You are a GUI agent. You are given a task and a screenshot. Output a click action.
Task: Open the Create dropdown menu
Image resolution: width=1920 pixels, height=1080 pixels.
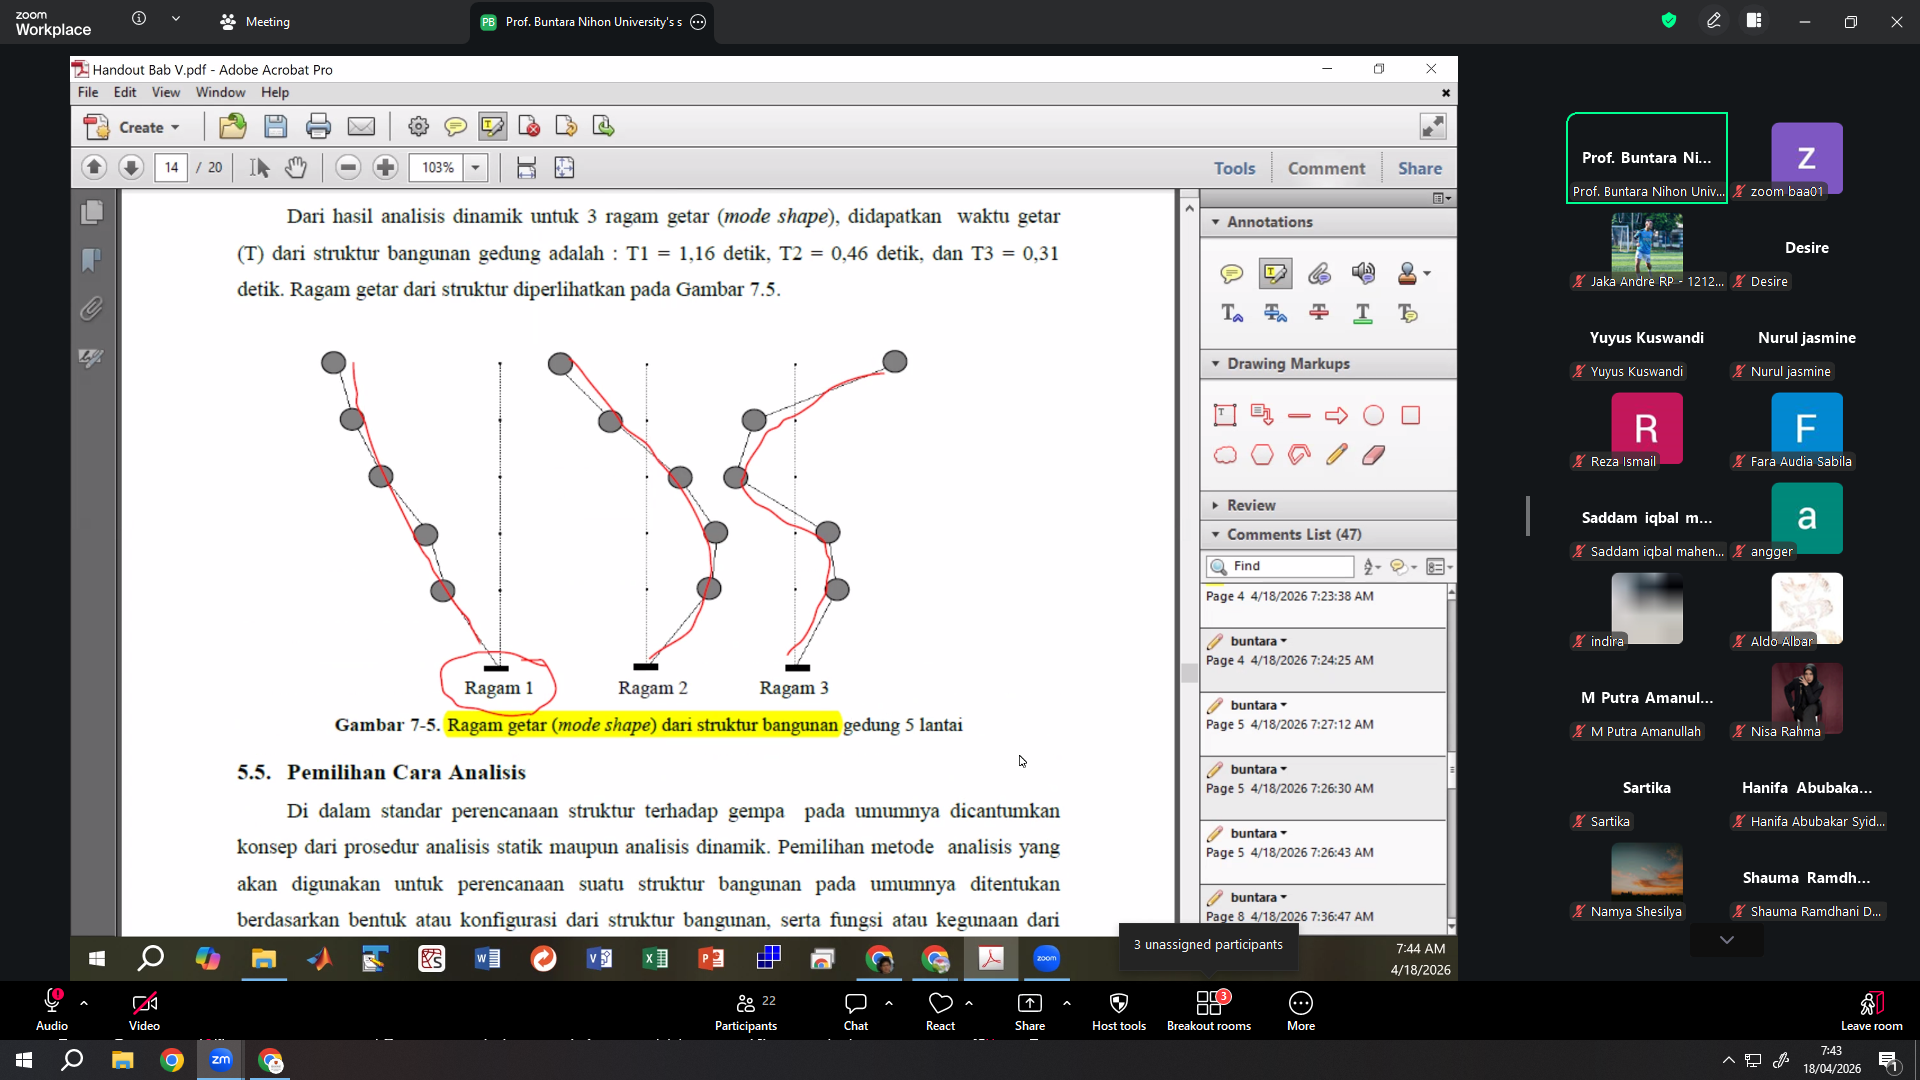133,127
